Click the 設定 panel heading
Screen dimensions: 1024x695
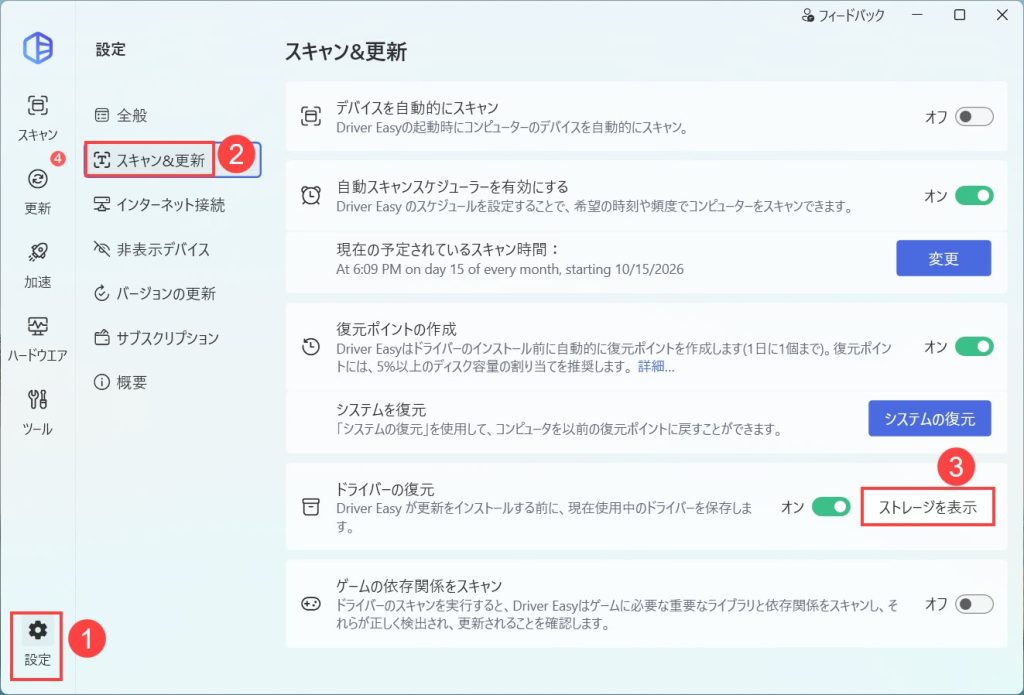(x=110, y=50)
